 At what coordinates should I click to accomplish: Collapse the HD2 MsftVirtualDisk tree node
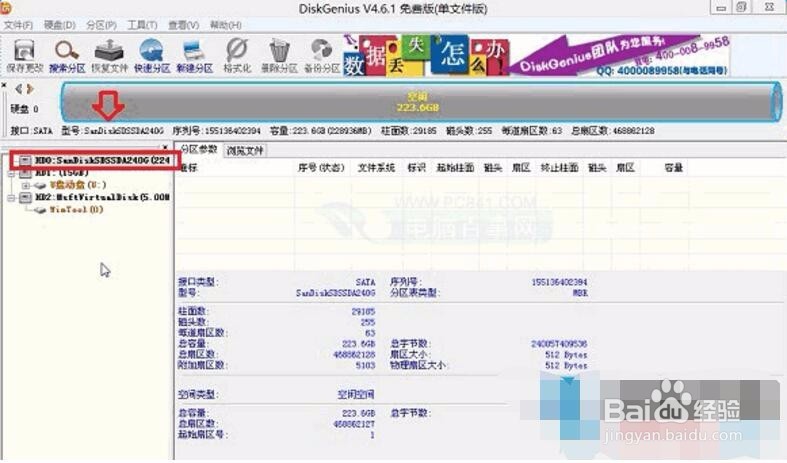tap(11, 198)
